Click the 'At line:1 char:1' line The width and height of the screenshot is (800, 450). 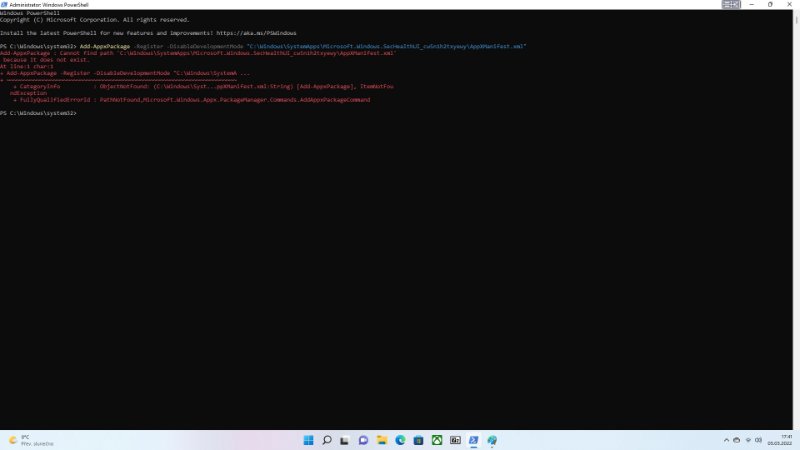[27, 66]
